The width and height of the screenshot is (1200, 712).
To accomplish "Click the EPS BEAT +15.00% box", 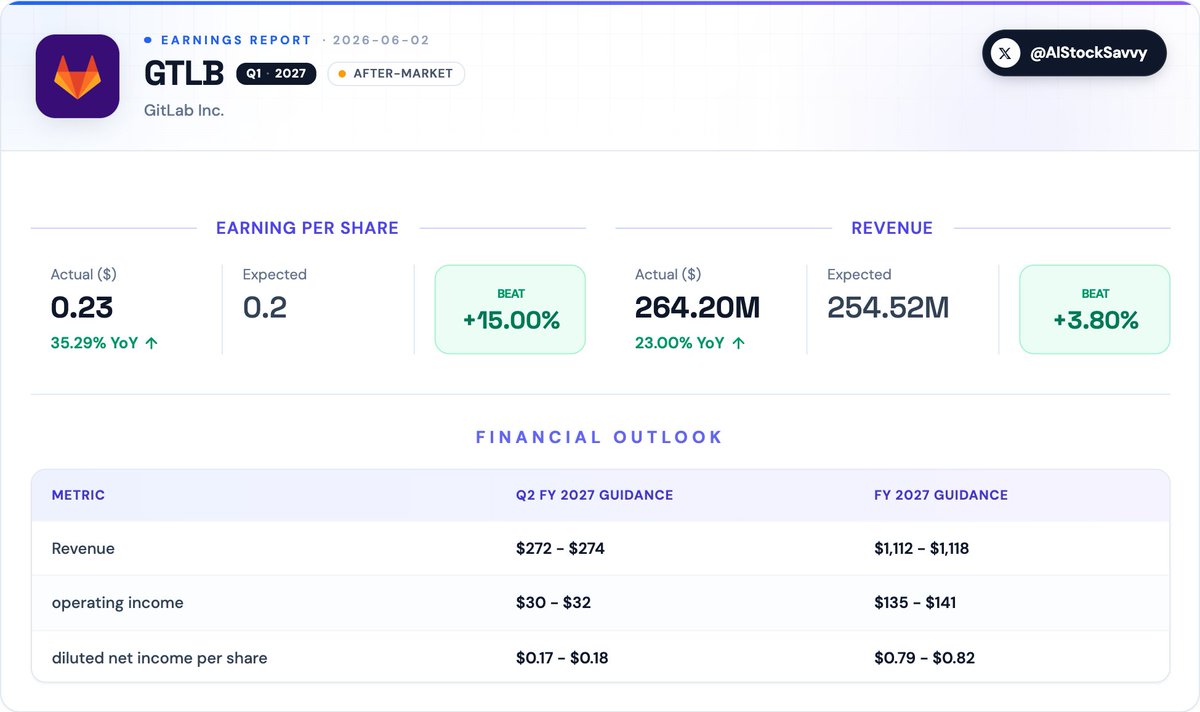I will tap(510, 309).
